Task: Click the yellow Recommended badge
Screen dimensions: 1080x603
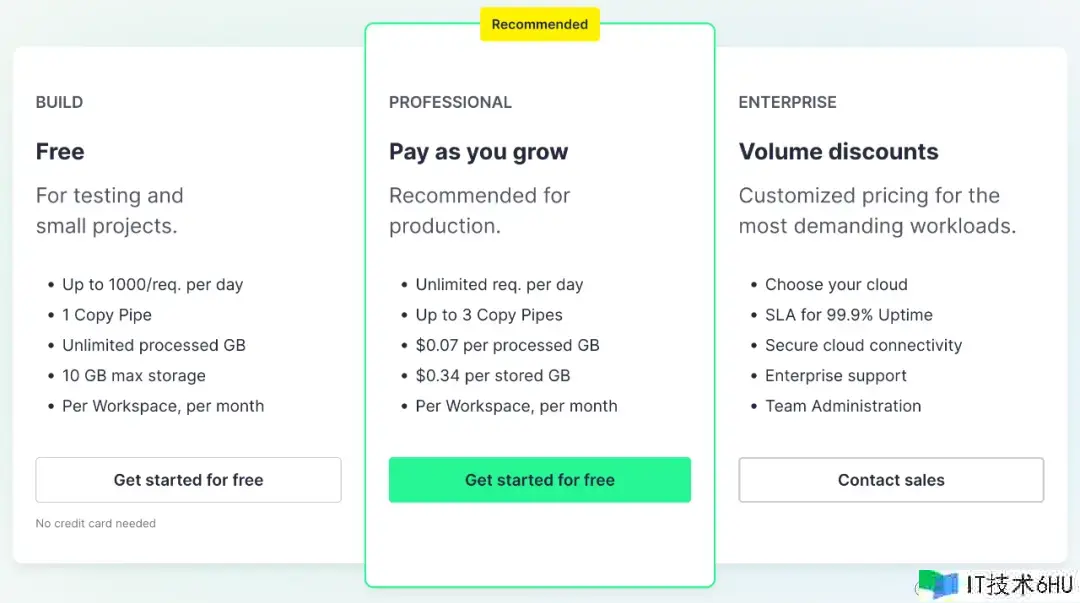Action: [x=539, y=24]
